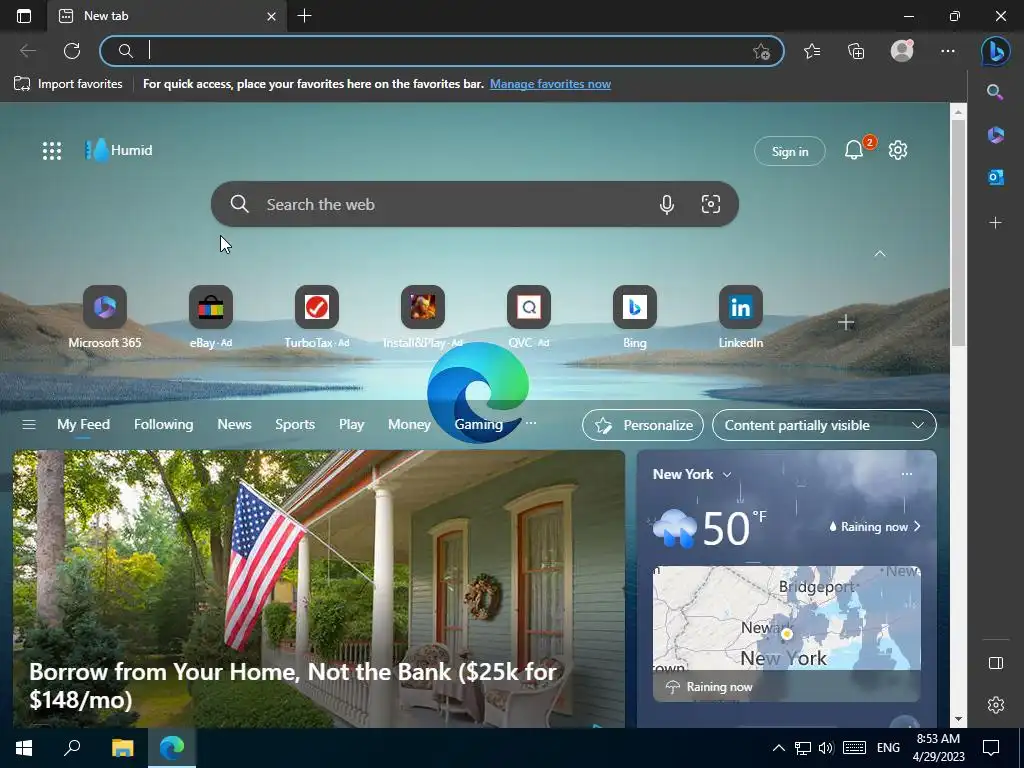
Task: Open the Windows notification center
Action: tap(991, 748)
